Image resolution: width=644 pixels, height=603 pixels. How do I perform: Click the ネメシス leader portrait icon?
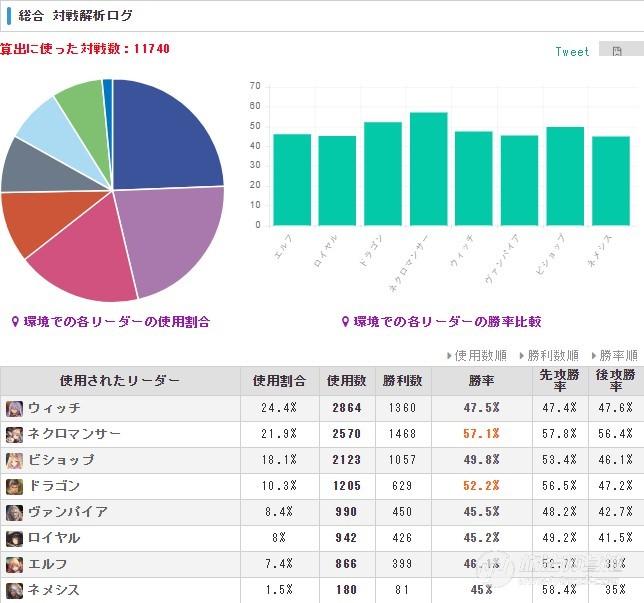point(14,590)
